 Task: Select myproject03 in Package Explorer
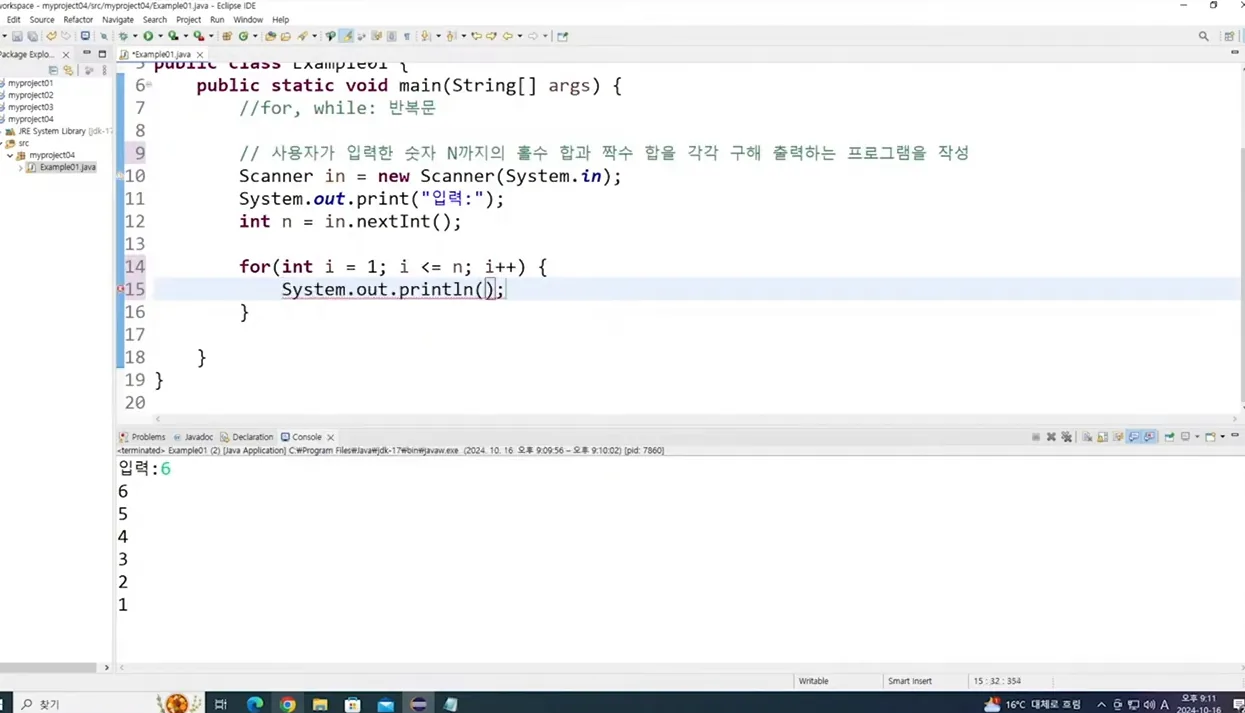click(30, 107)
